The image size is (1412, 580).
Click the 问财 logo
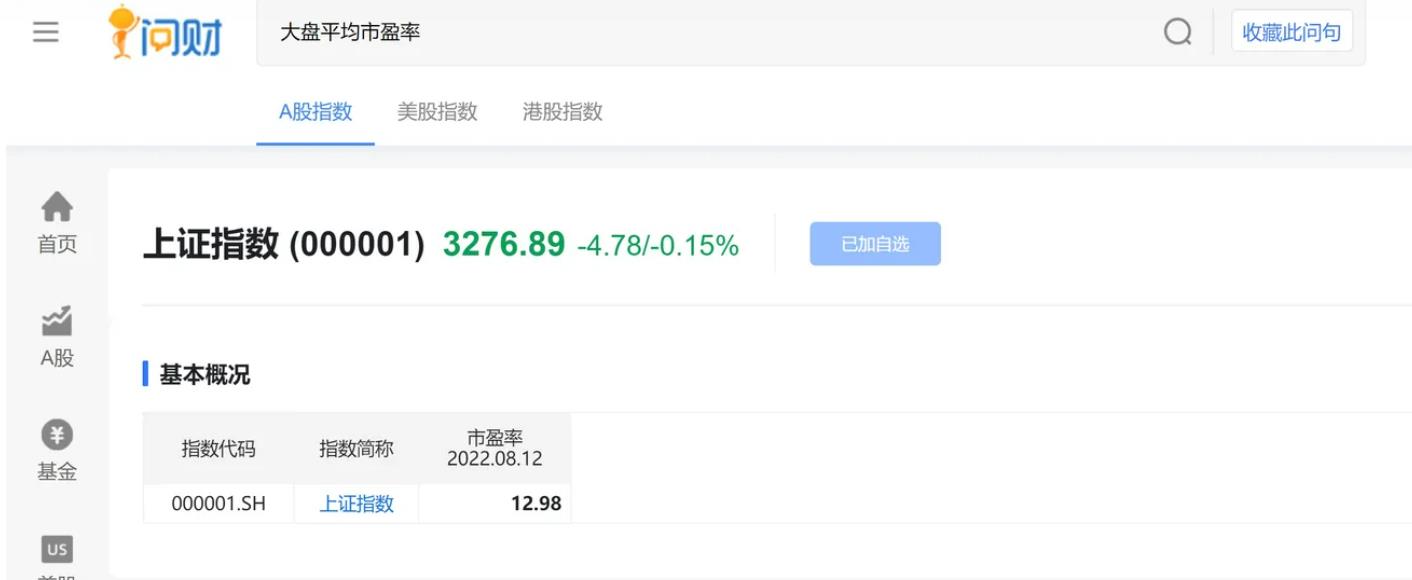[163, 30]
